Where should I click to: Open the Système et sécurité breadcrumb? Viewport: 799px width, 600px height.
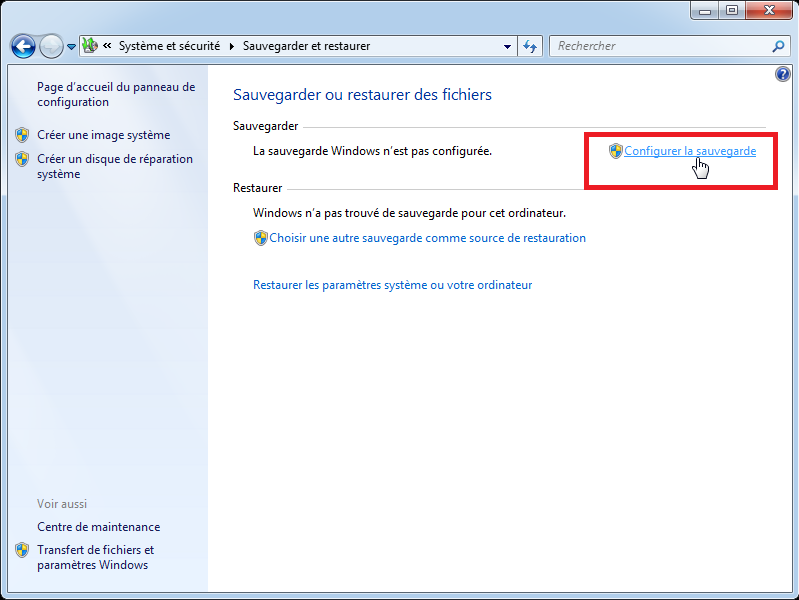[169, 46]
